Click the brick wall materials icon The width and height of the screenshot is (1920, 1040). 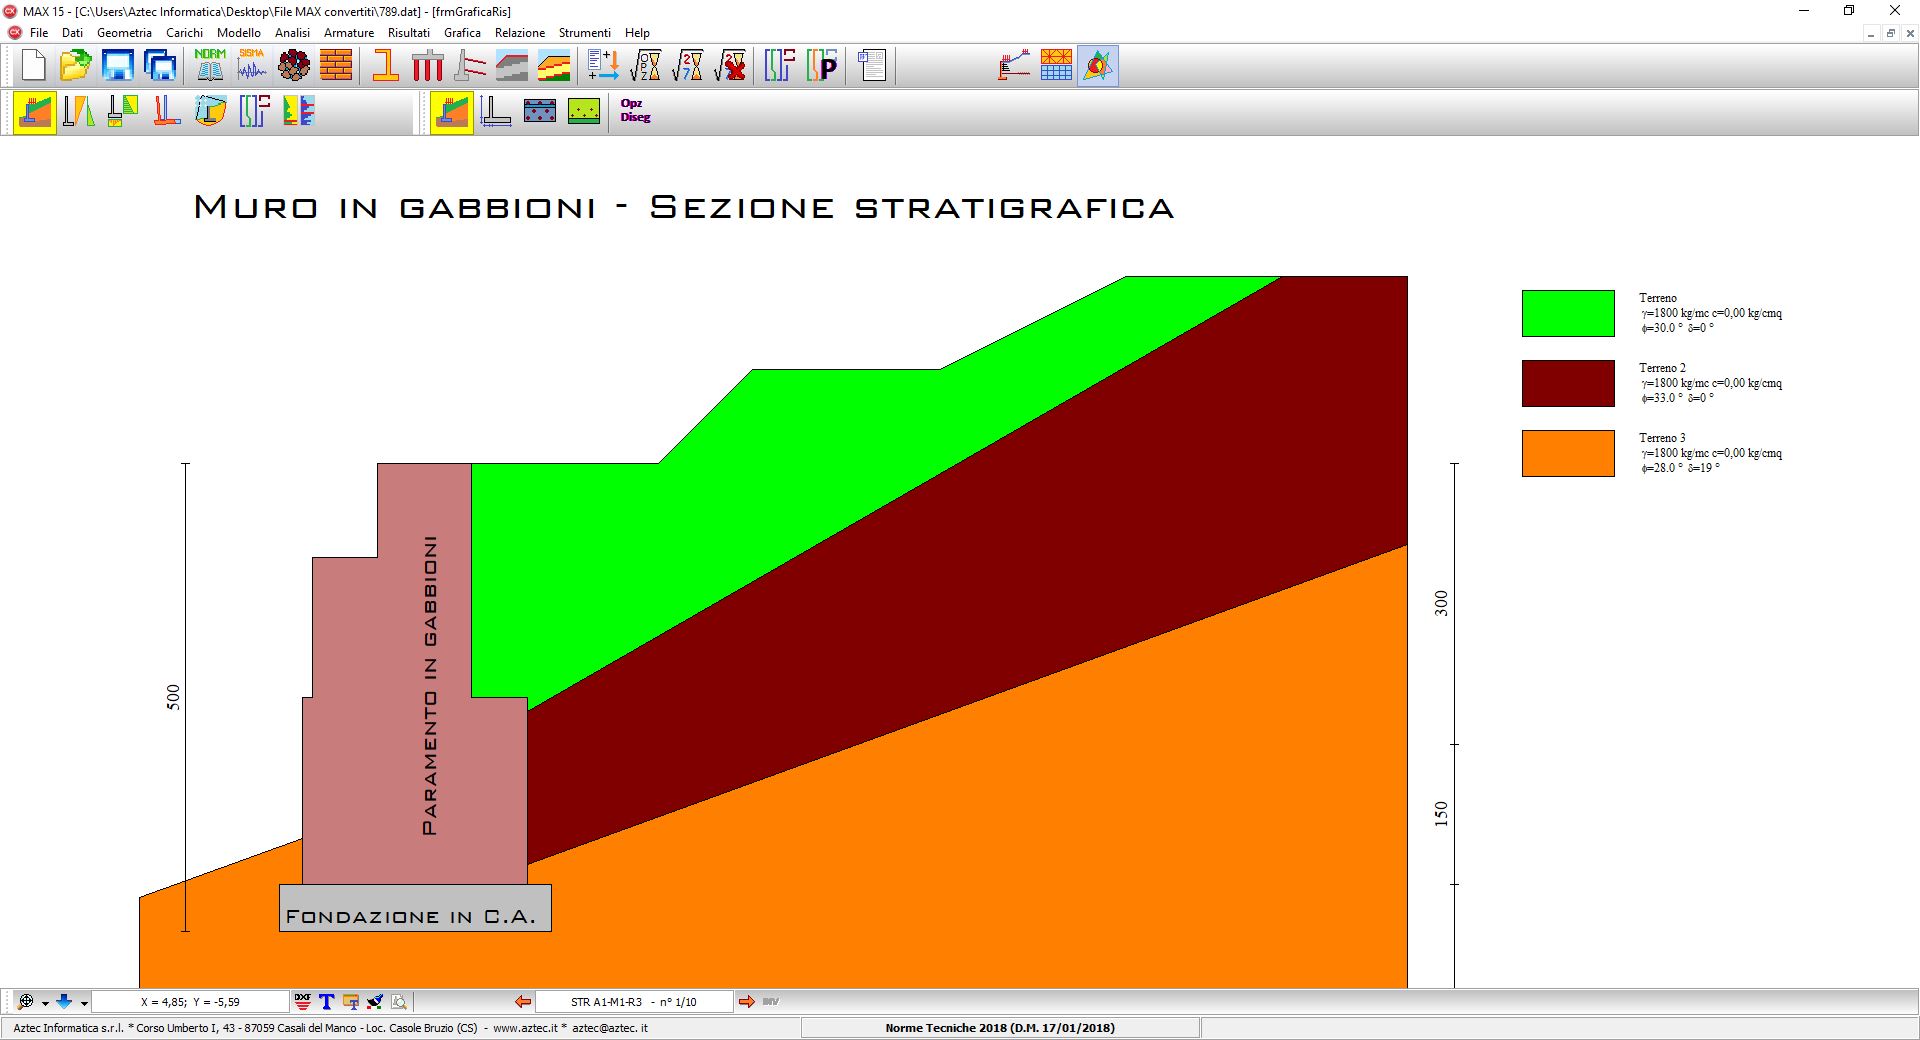coord(336,66)
